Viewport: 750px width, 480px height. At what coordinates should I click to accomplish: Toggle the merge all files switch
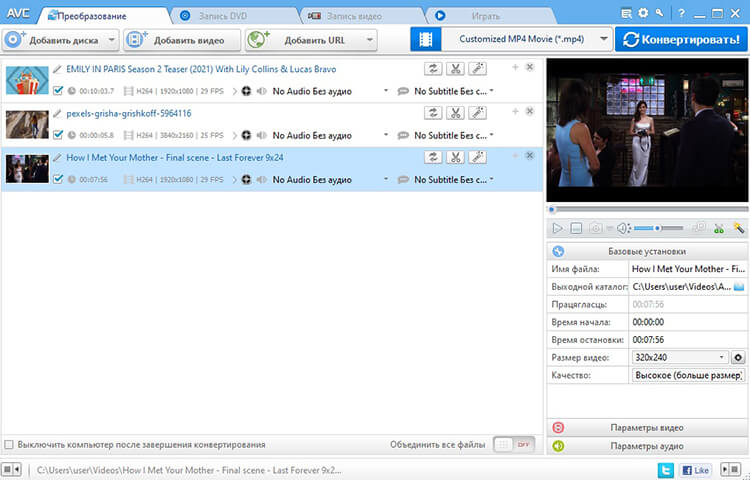514,445
